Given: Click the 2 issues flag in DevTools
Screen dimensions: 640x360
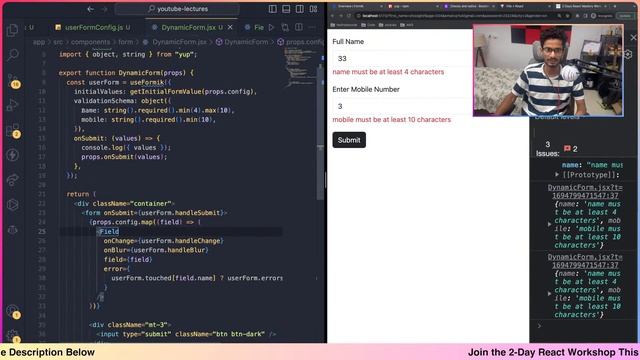Looking at the screenshot, I should tap(571, 149).
